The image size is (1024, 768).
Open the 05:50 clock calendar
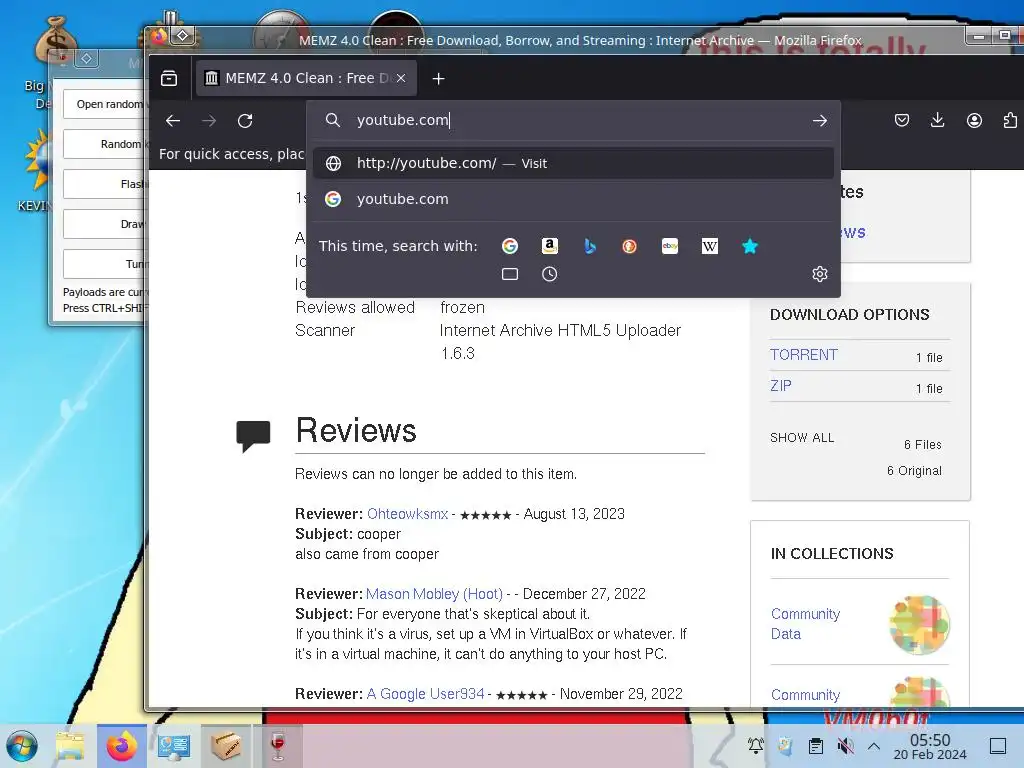[930, 746]
